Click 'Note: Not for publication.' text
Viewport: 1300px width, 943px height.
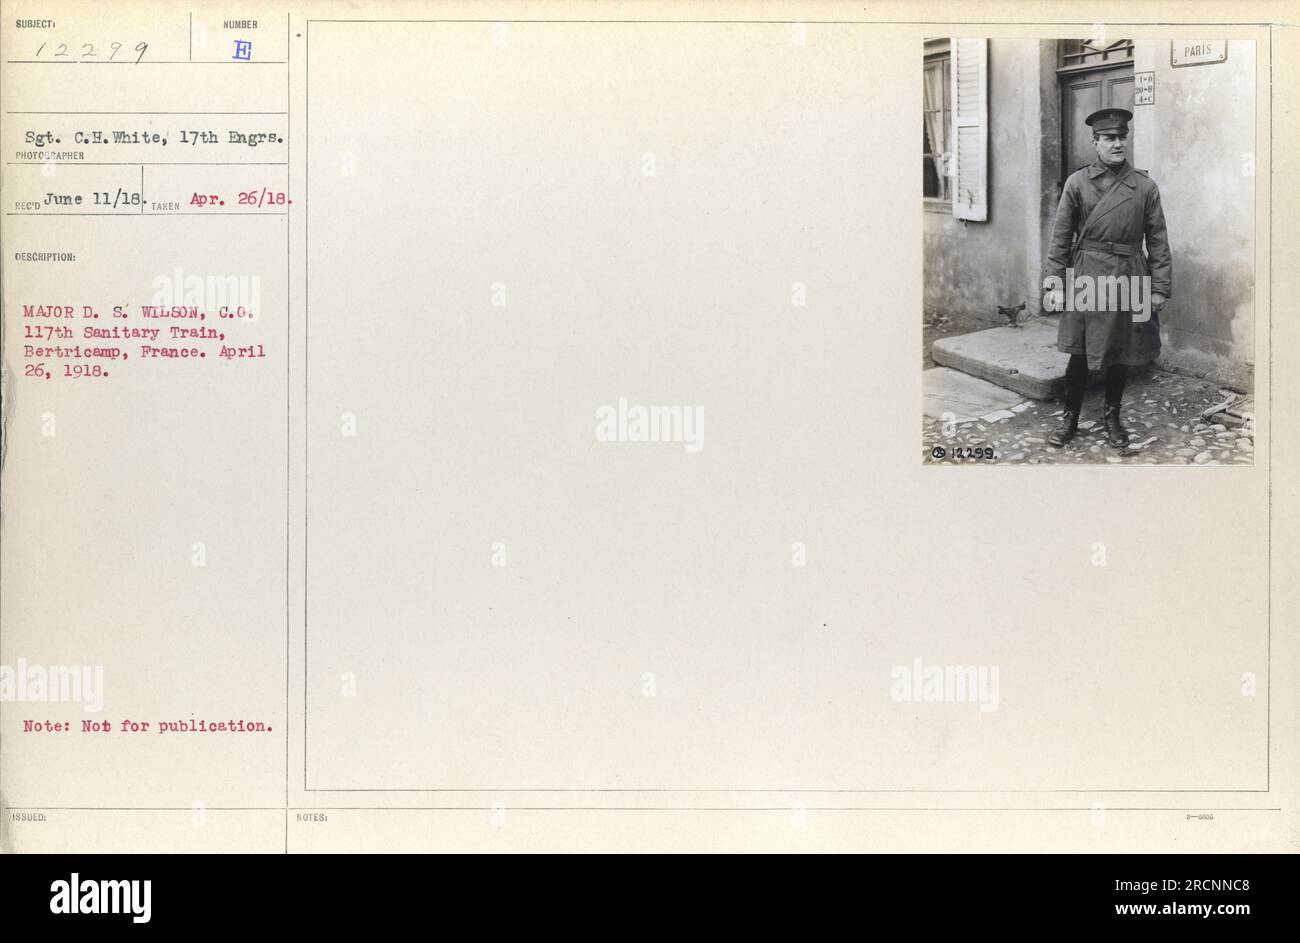[x=148, y=726]
